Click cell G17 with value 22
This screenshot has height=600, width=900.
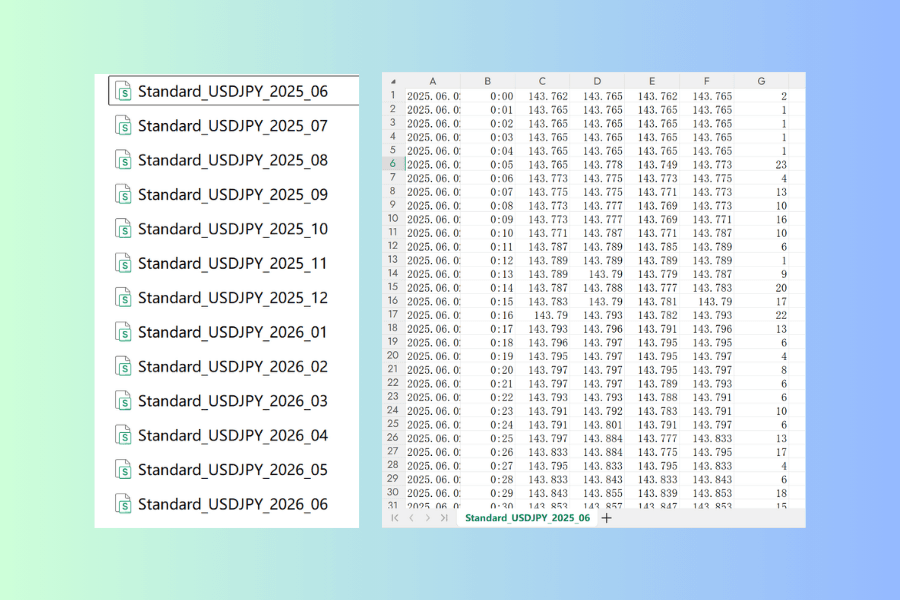point(761,315)
